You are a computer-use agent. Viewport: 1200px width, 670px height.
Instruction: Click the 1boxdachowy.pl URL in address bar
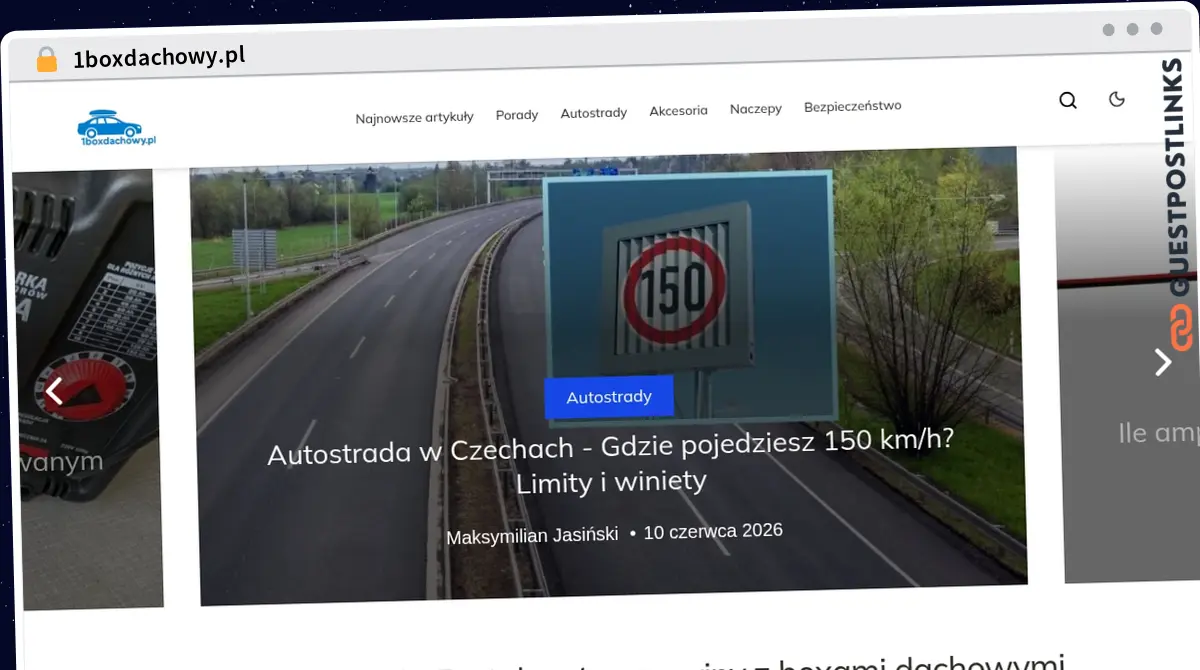(x=159, y=57)
